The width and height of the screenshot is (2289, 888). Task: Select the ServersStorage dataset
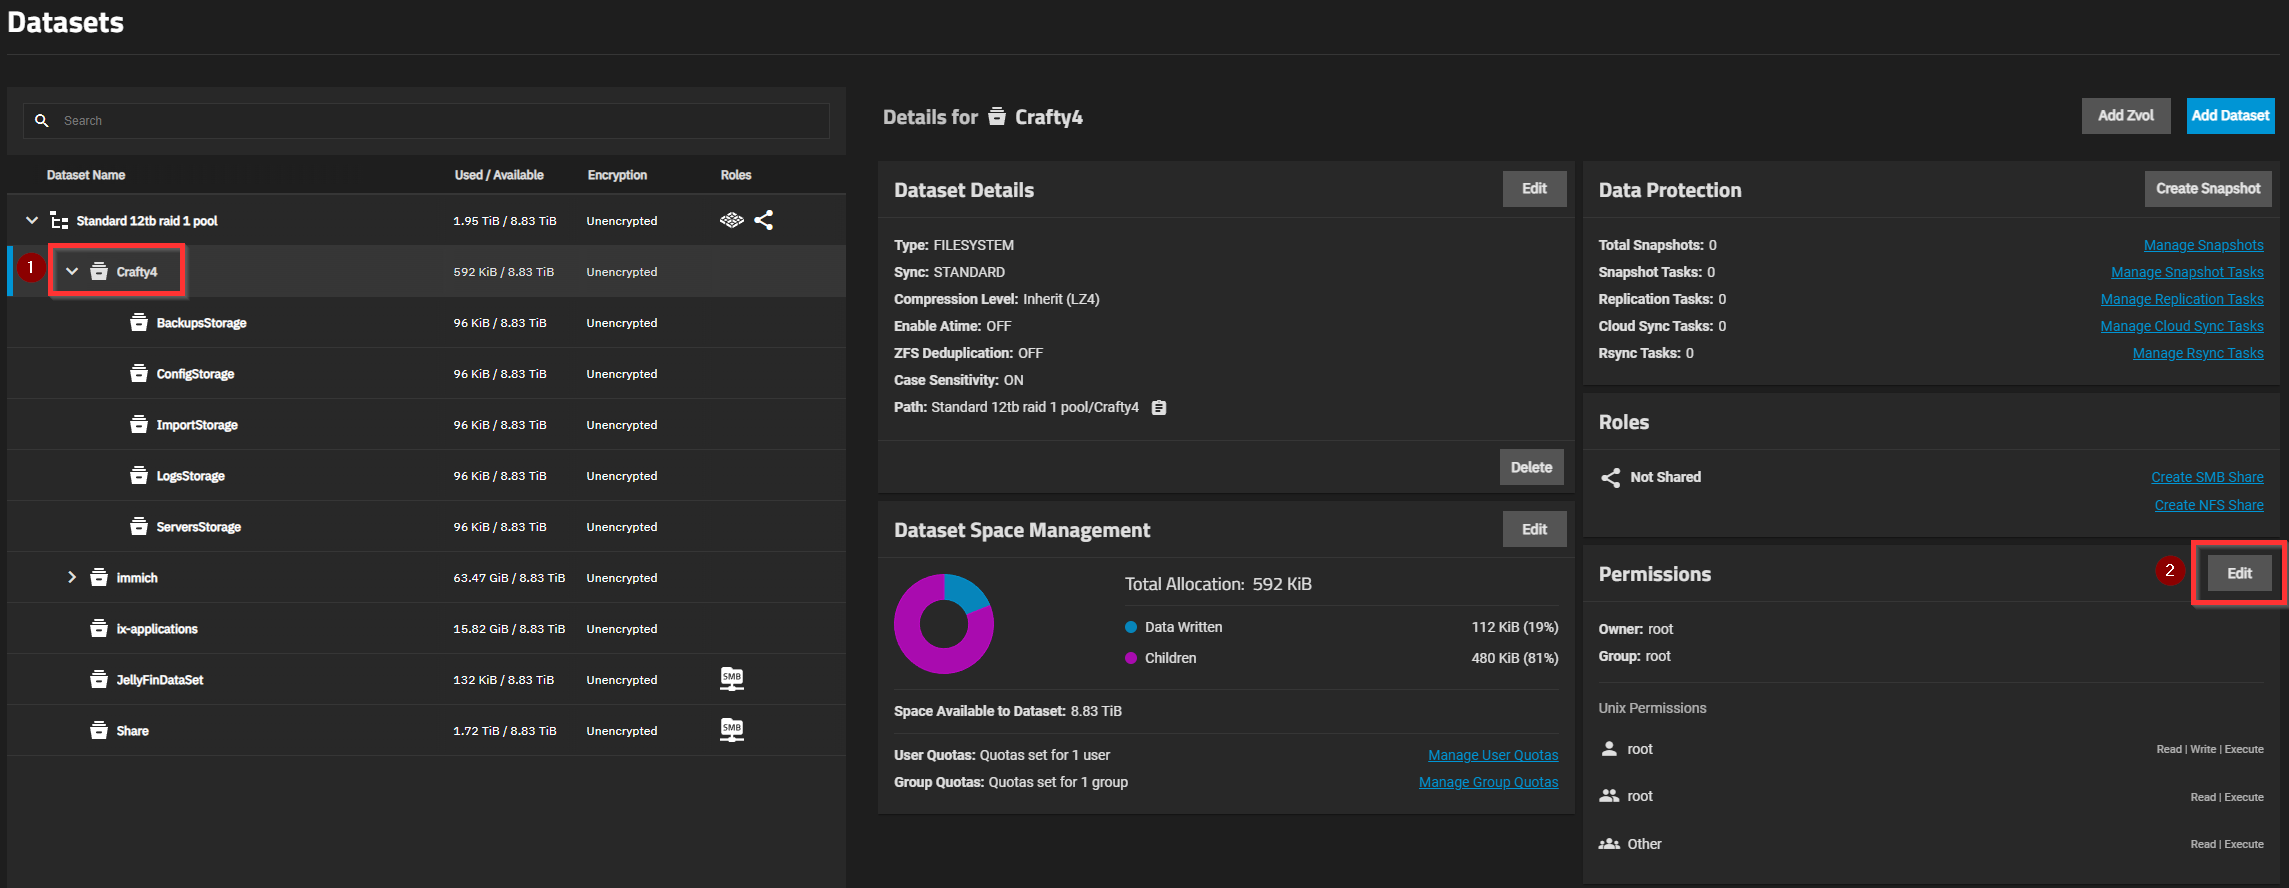point(198,527)
